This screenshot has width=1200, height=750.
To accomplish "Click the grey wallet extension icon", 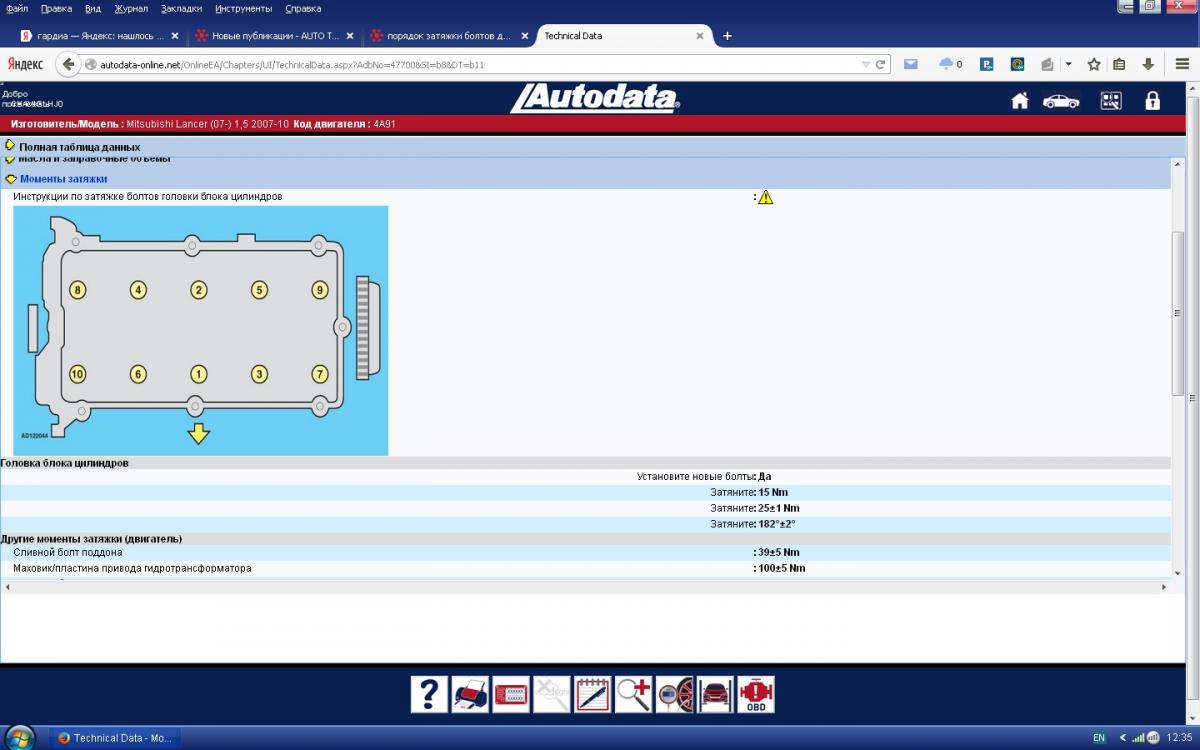I will coord(1047,64).
